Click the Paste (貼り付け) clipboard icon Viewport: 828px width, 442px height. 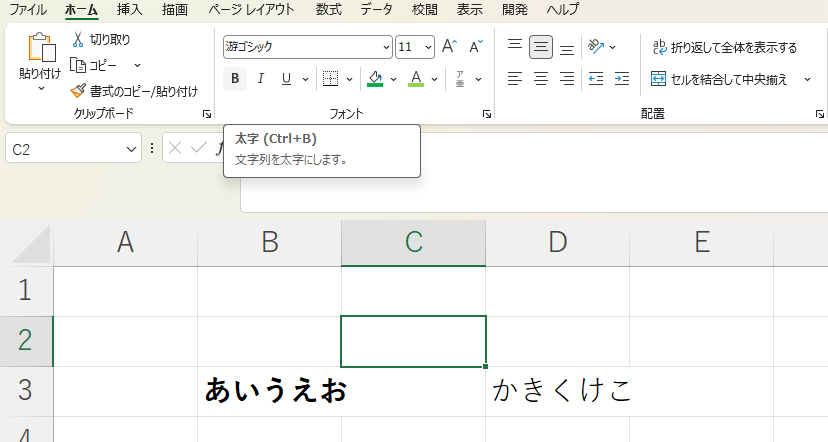pyautogui.click(x=41, y=48)
